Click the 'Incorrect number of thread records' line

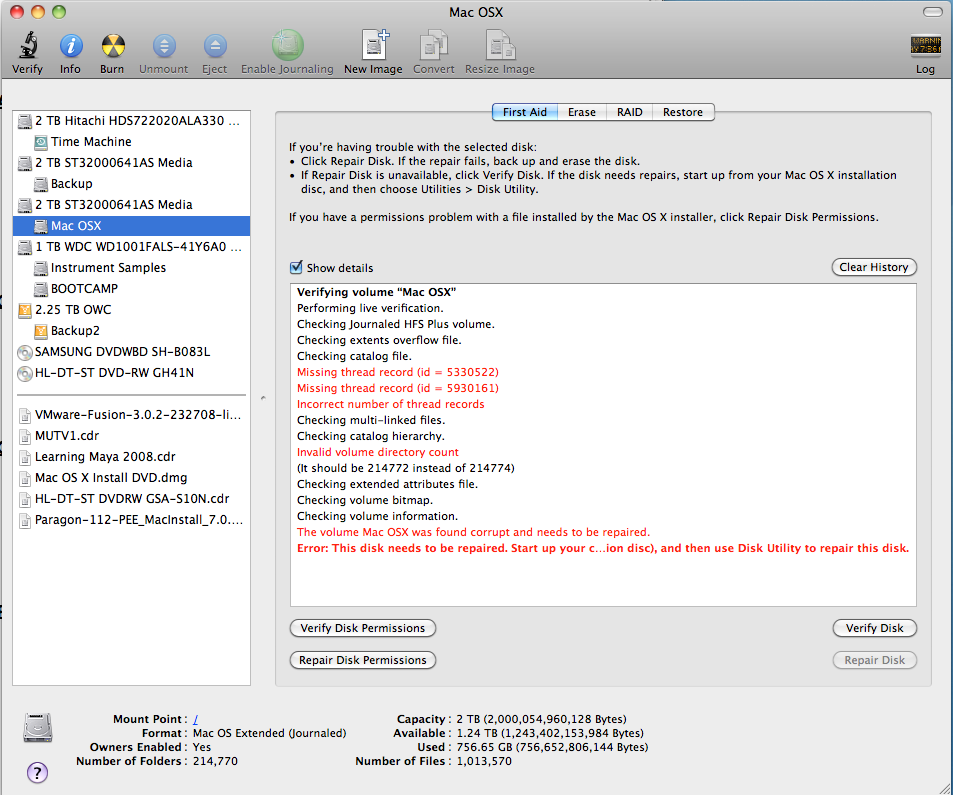coord(391,404)
